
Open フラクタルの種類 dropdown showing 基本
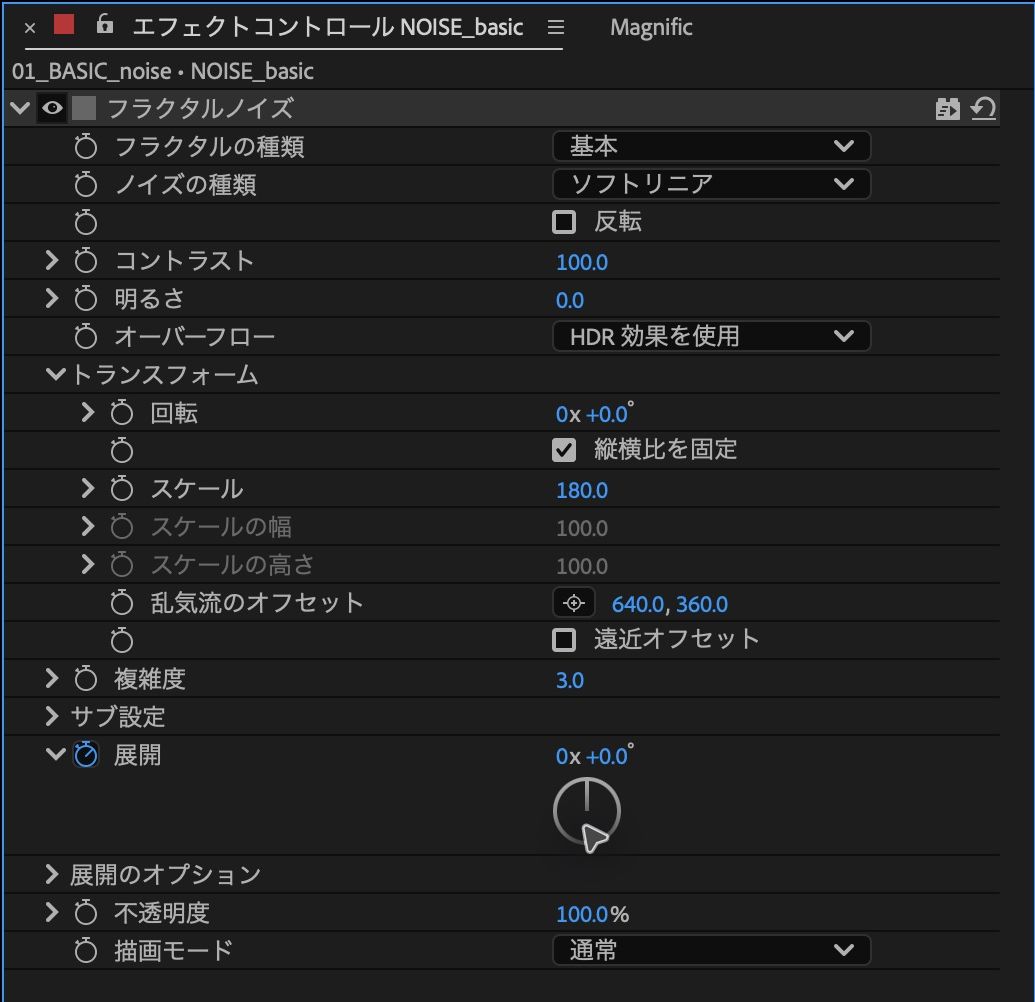[x=712, y=146]
